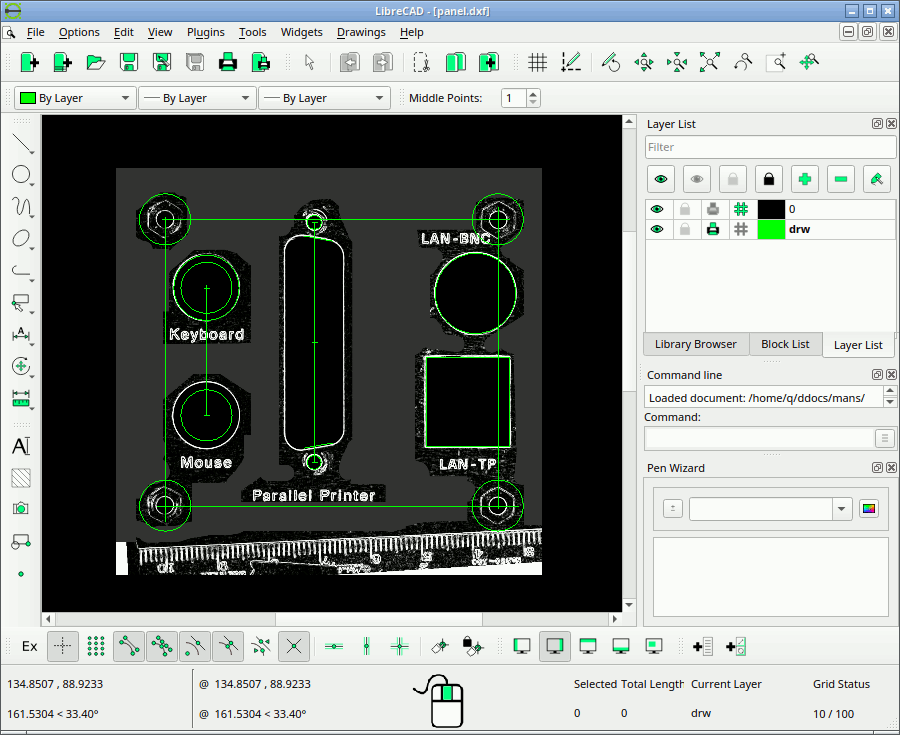
Task: Click the Zoom Window magnifier icon
Action: click(776, 62)
